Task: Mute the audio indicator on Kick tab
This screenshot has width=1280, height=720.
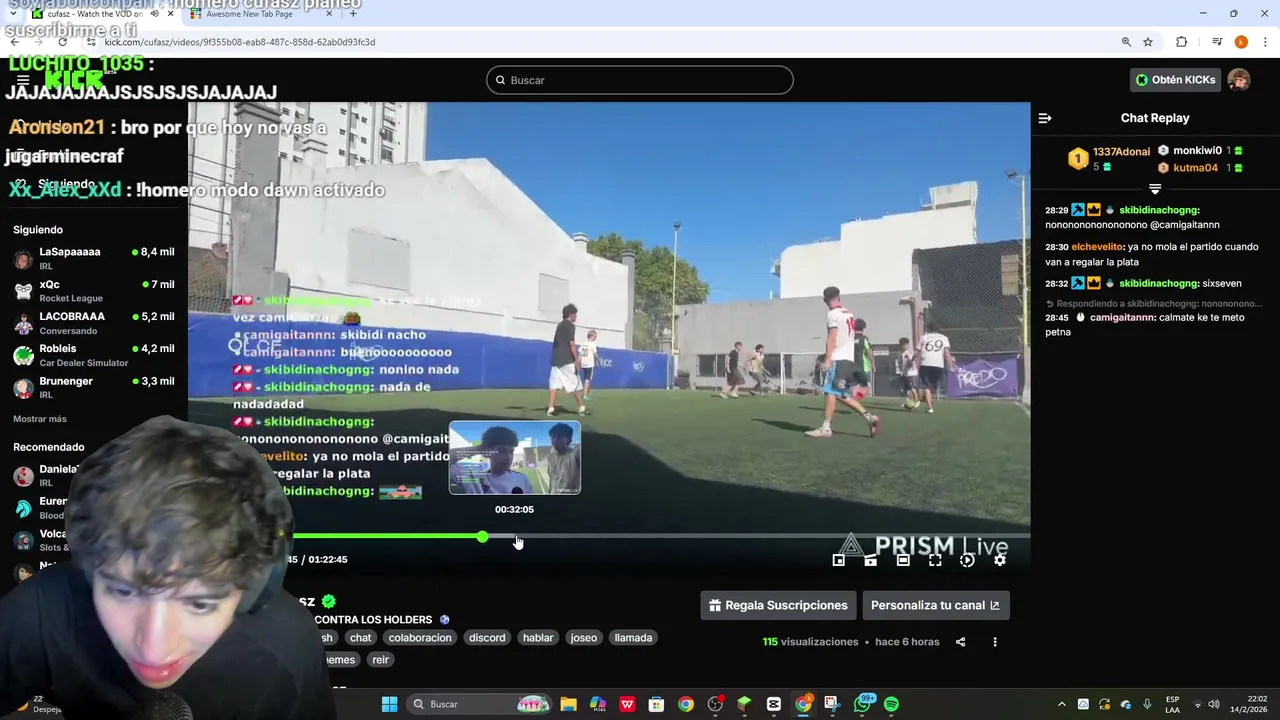Action: [x=154, y=14]
